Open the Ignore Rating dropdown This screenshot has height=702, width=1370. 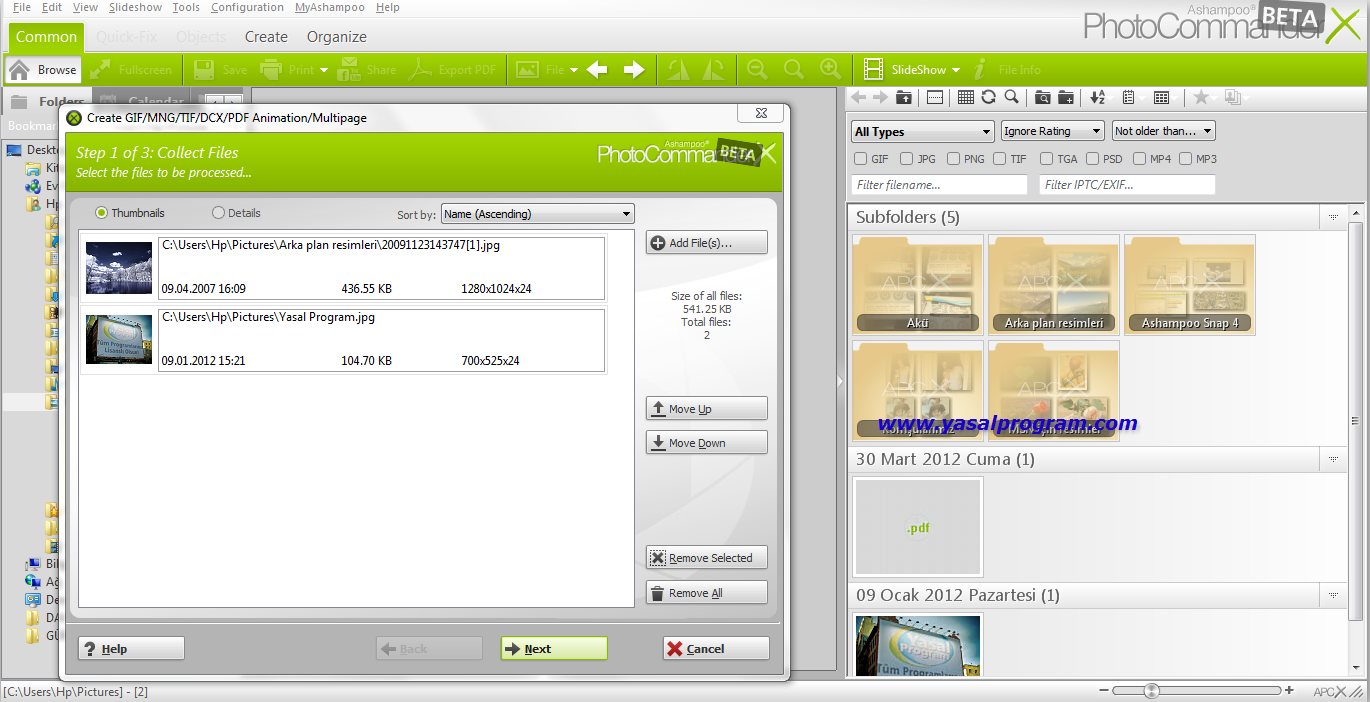(x=1052, y=131)
